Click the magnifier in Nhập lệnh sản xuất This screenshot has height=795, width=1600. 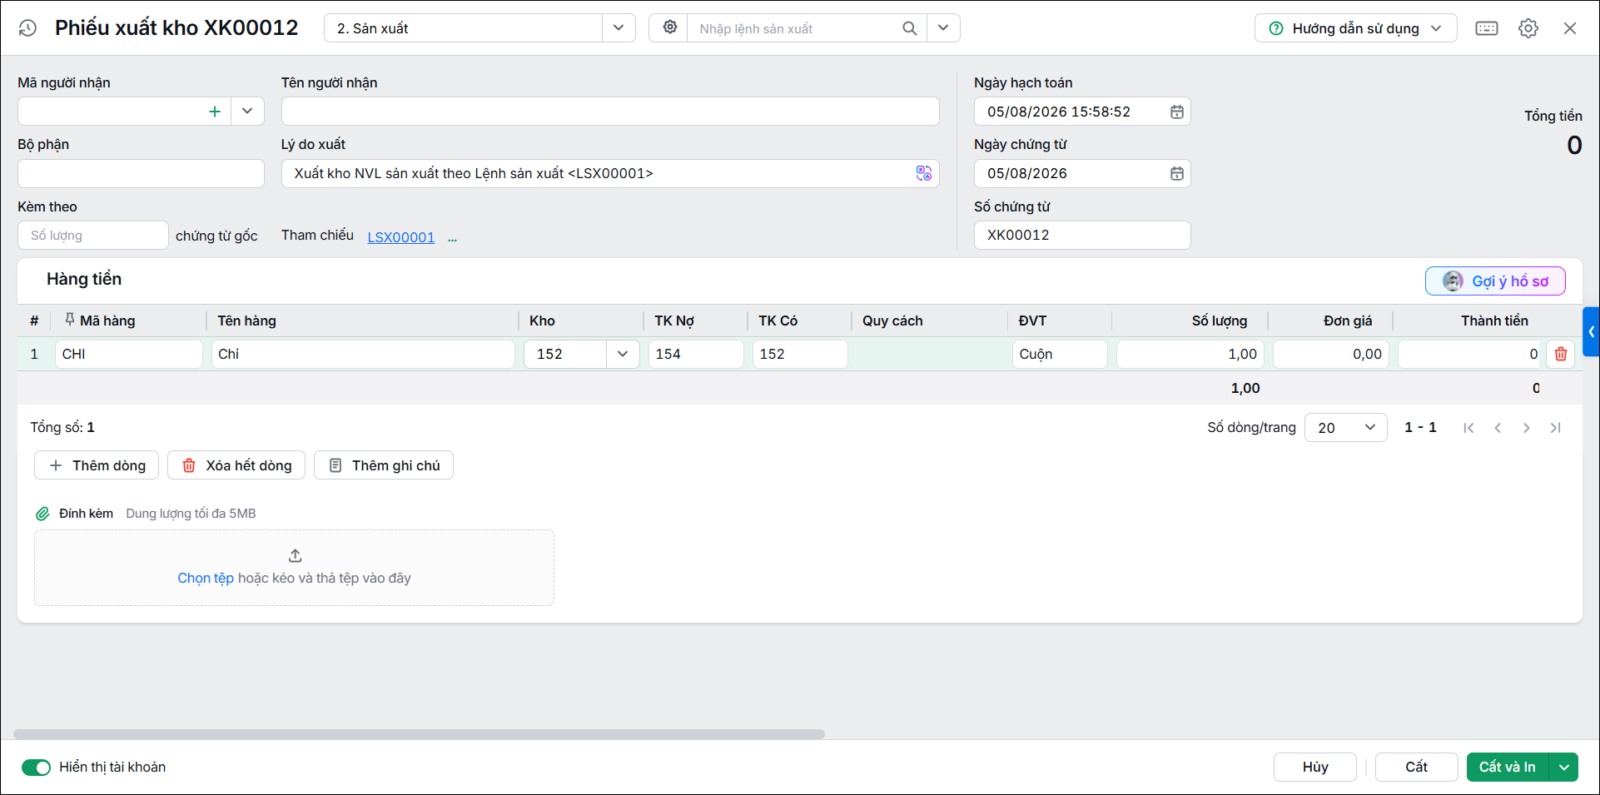(x=909, y=28)
